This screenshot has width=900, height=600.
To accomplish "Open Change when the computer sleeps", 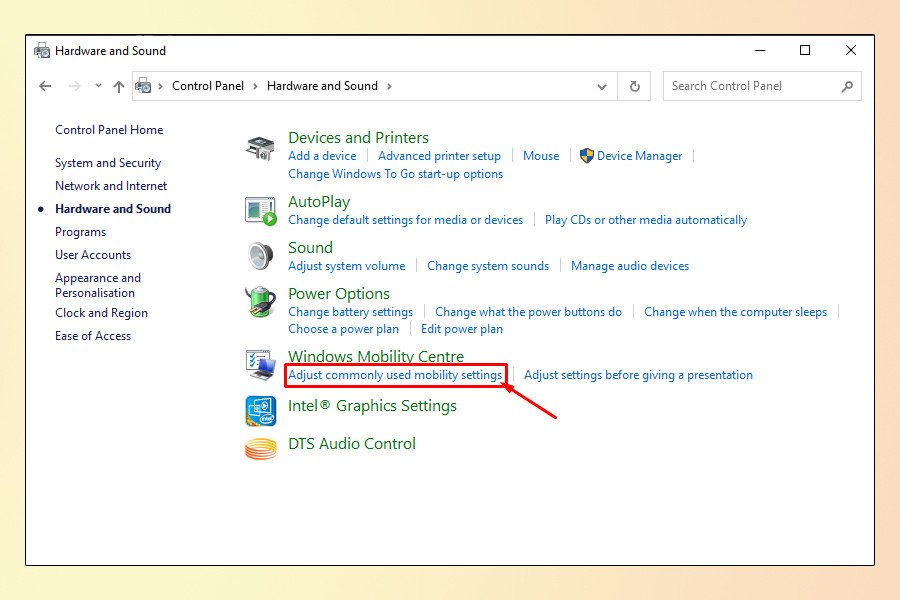I will pos(736,311).
